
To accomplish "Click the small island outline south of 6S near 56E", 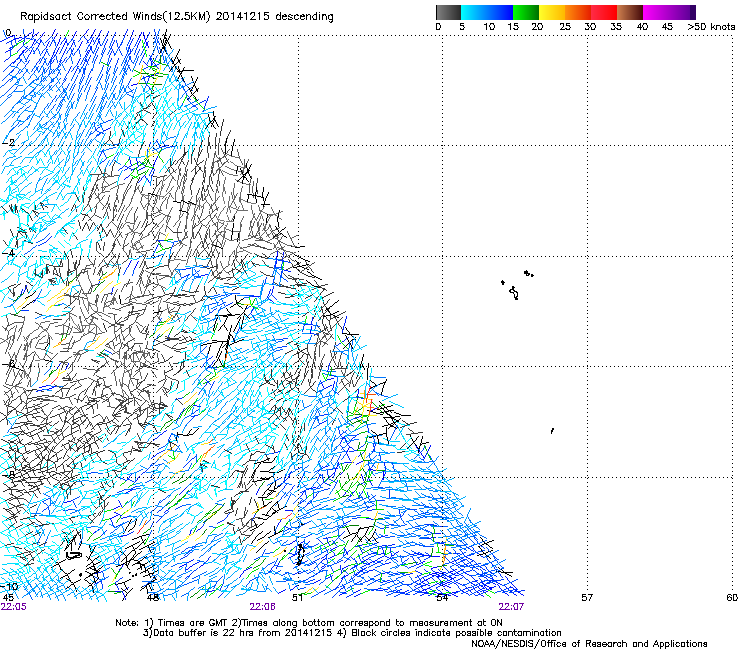I will click(x=552, y=431).
